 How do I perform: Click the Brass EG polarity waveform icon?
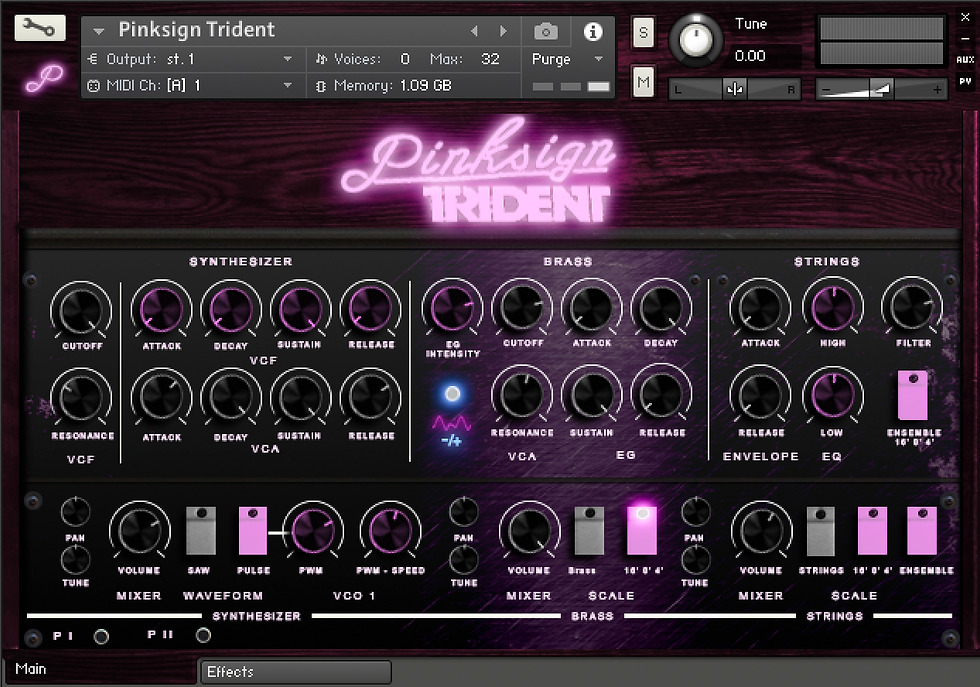click(x=451, y=424)
